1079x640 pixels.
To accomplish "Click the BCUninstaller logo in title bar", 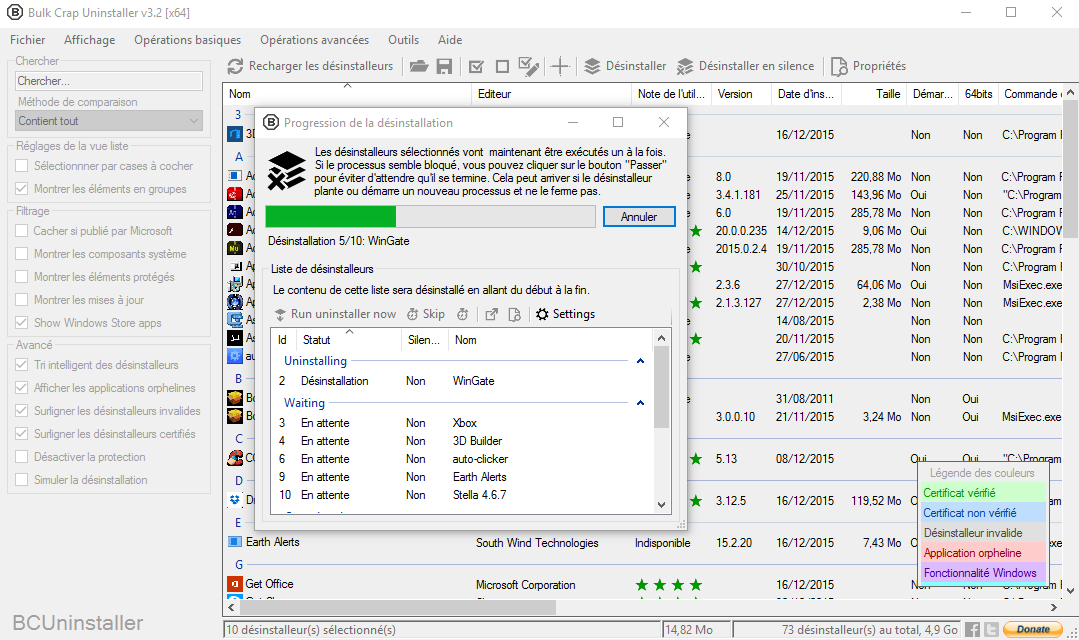I will coord(14,12).
